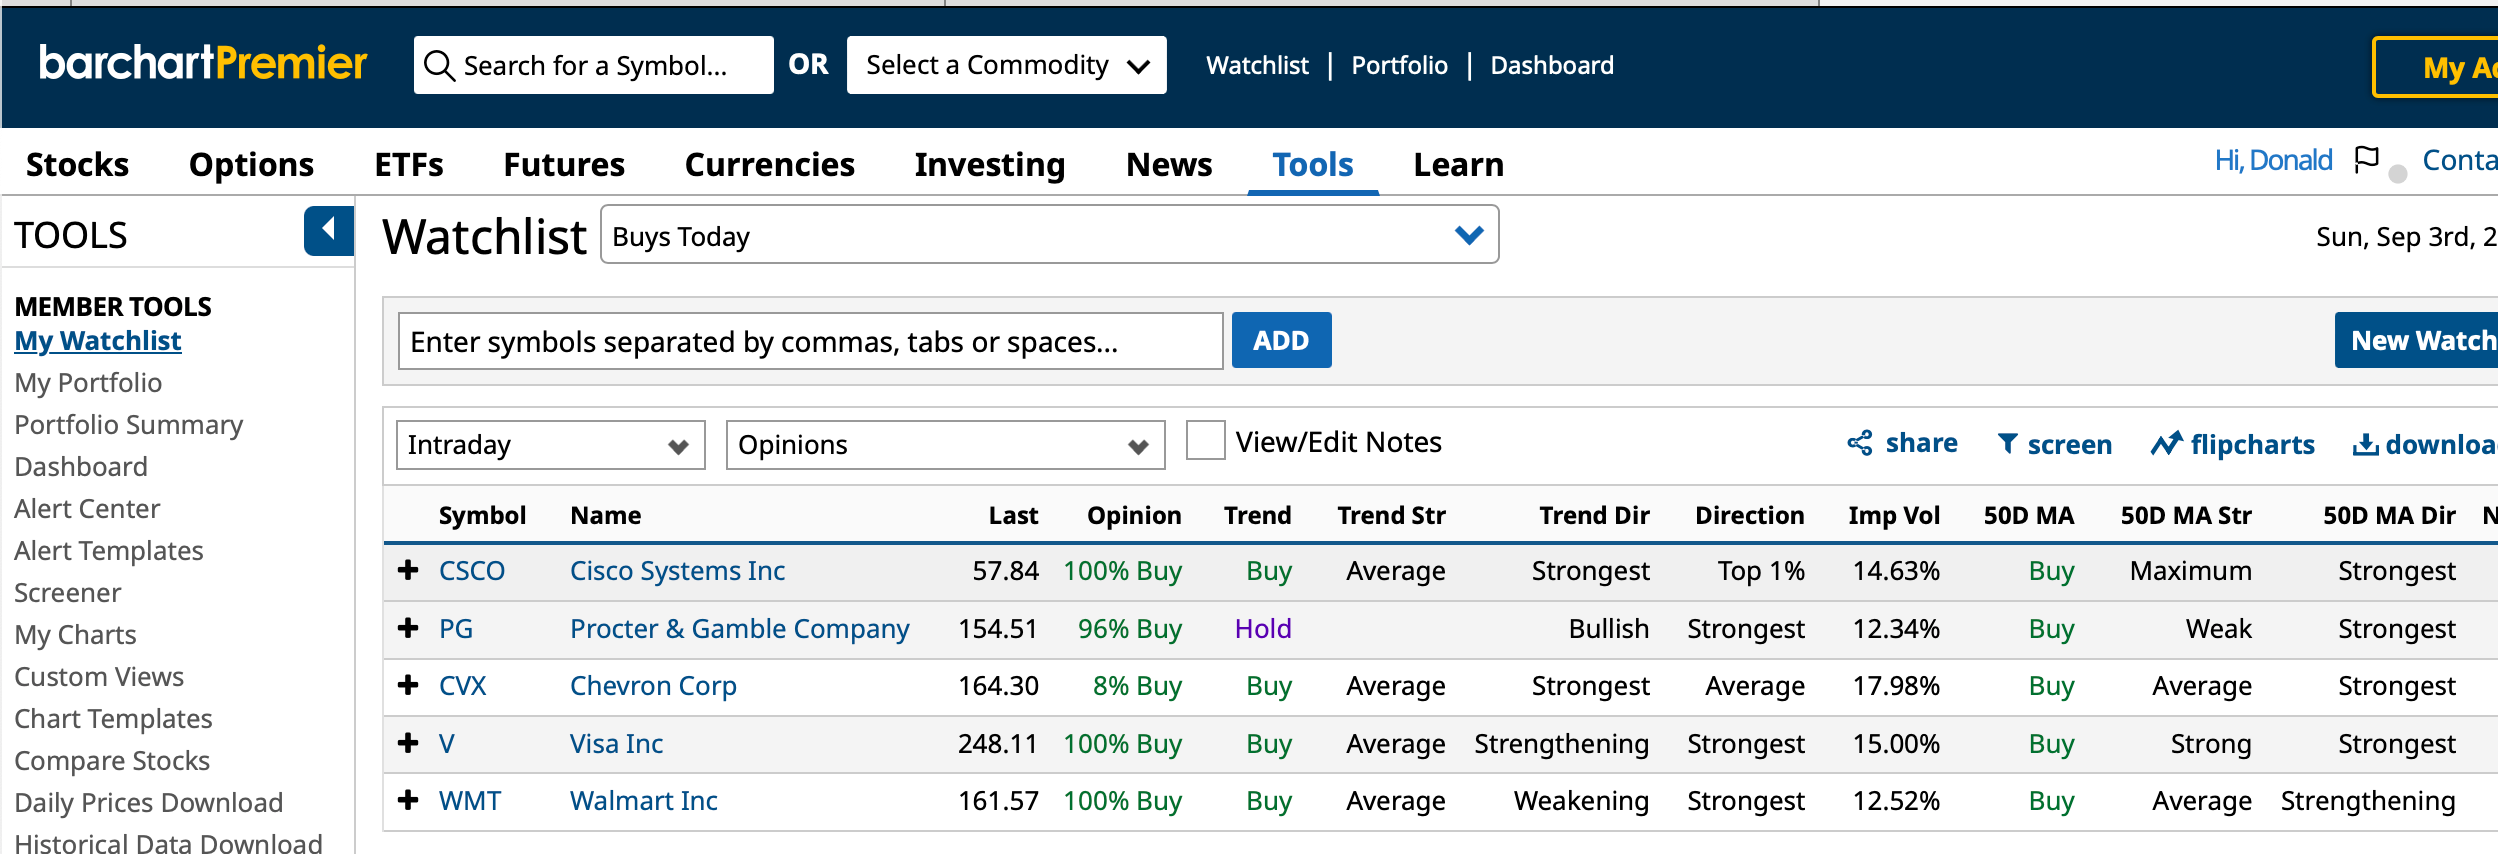Click the 100% Buy opinion for Visa
The height and width of the screenshot is (854, 2498).
tap(1122, 743)
